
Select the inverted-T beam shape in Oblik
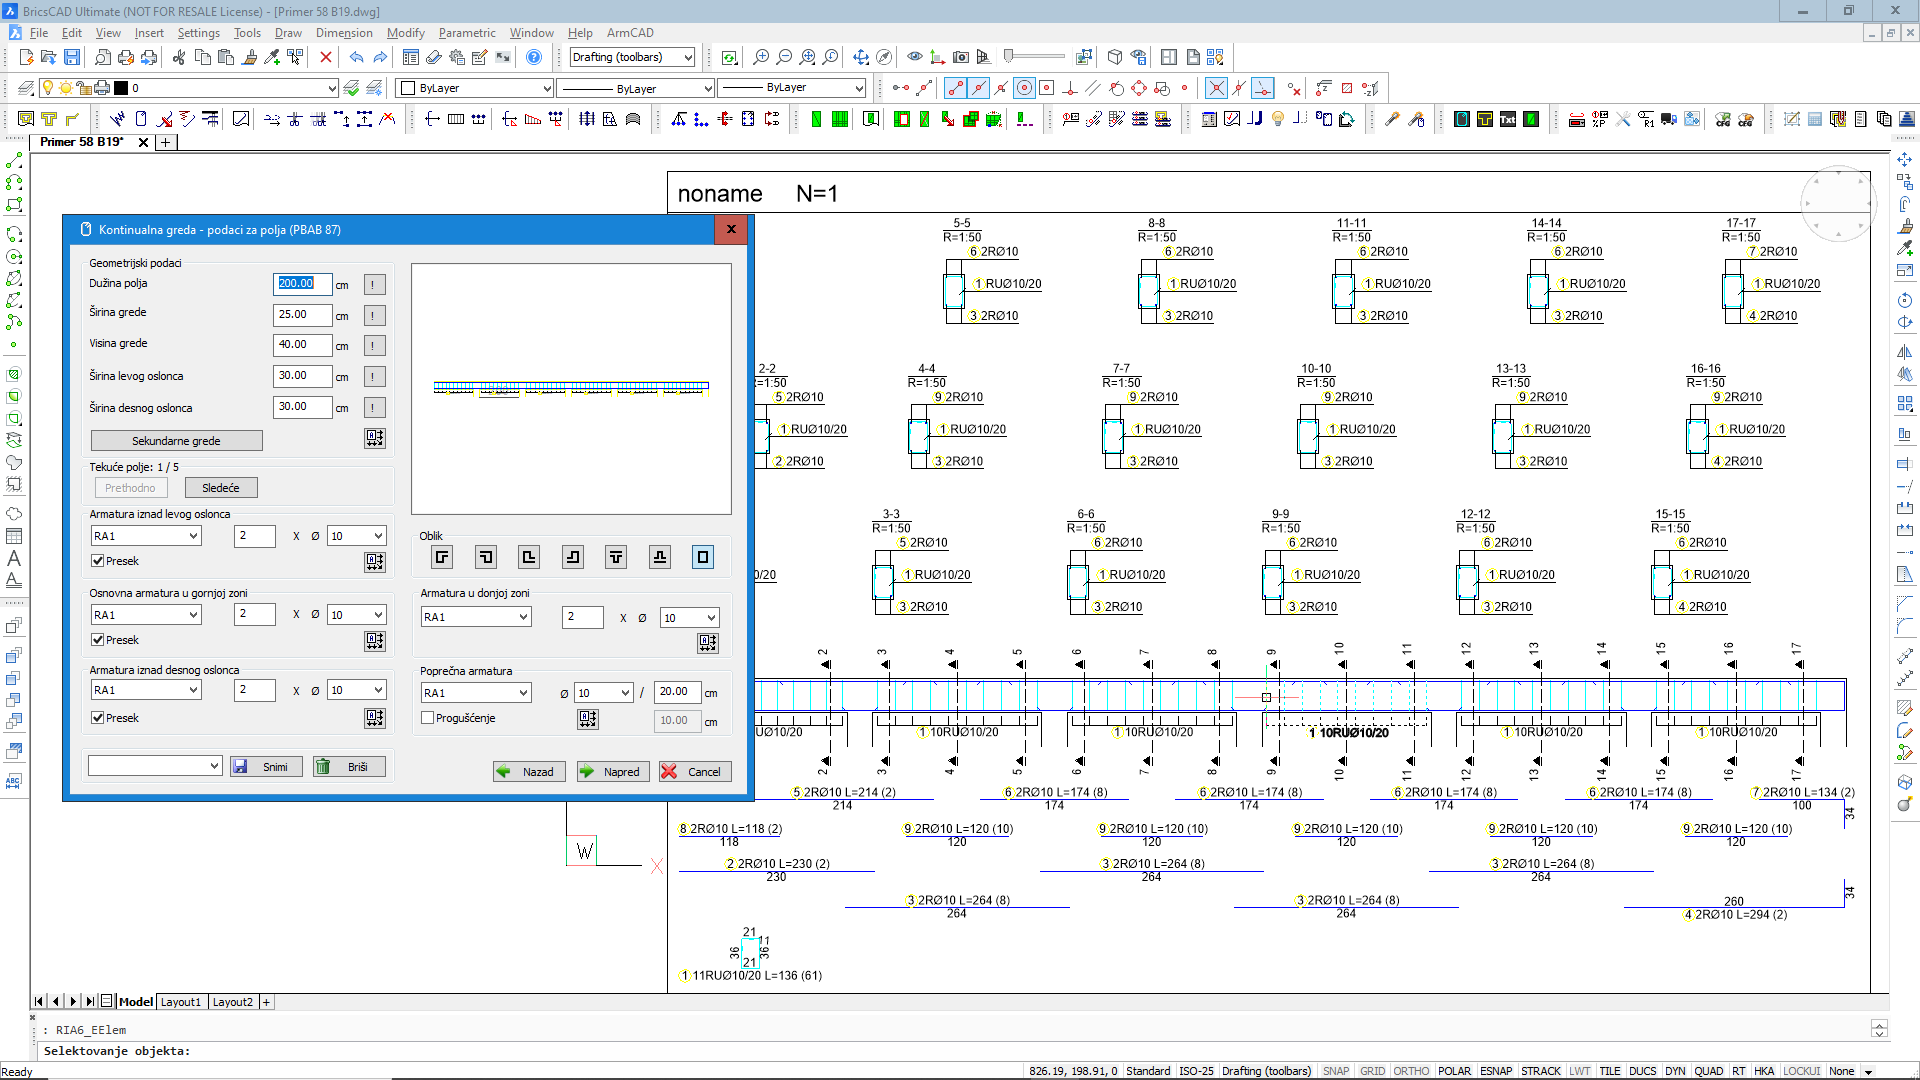tap(660, 557)
